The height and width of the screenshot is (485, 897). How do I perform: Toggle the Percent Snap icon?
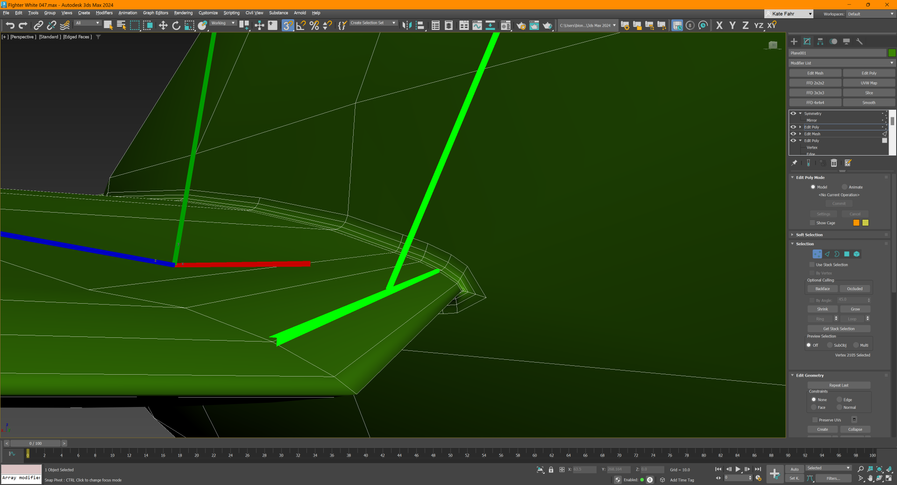(x=314, y=25)
